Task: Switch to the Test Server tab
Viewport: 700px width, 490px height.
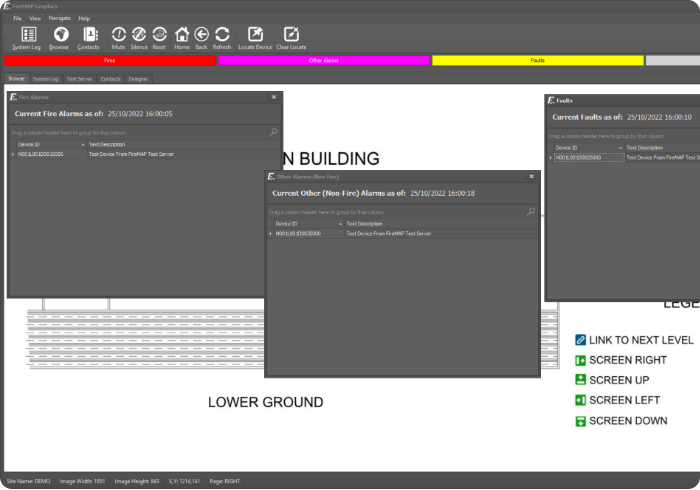Action: coord(79,78)
